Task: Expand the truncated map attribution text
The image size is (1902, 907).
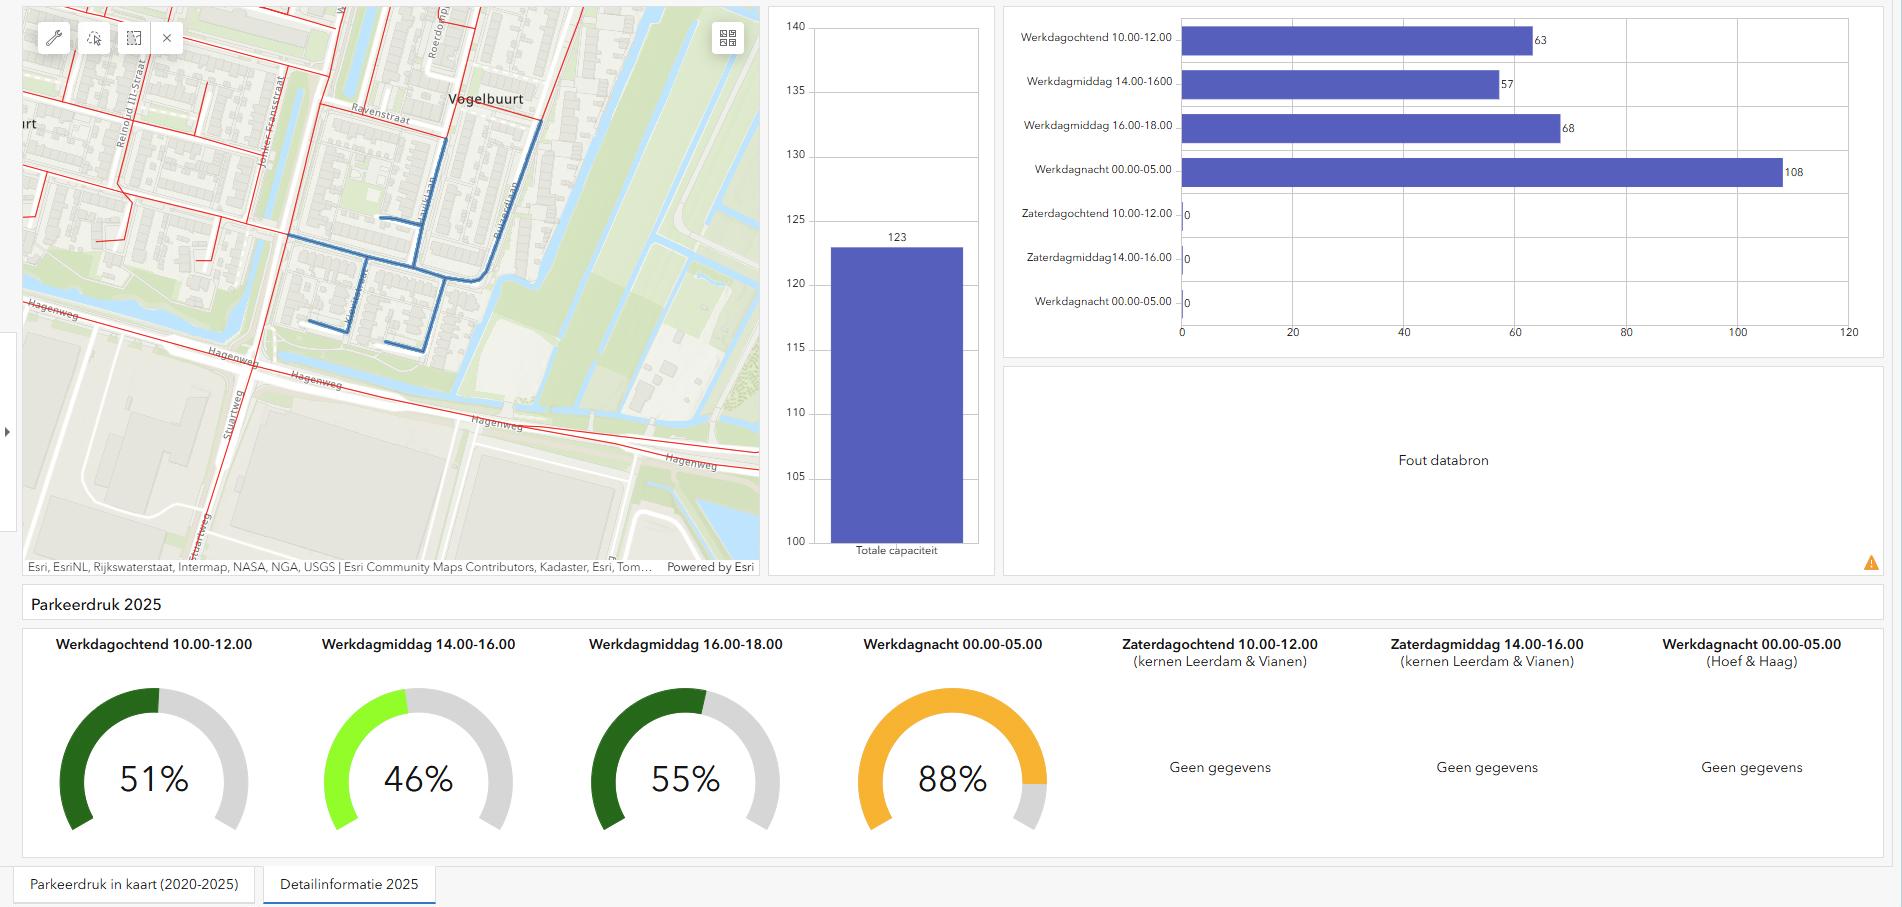Action: coord(340,567)
